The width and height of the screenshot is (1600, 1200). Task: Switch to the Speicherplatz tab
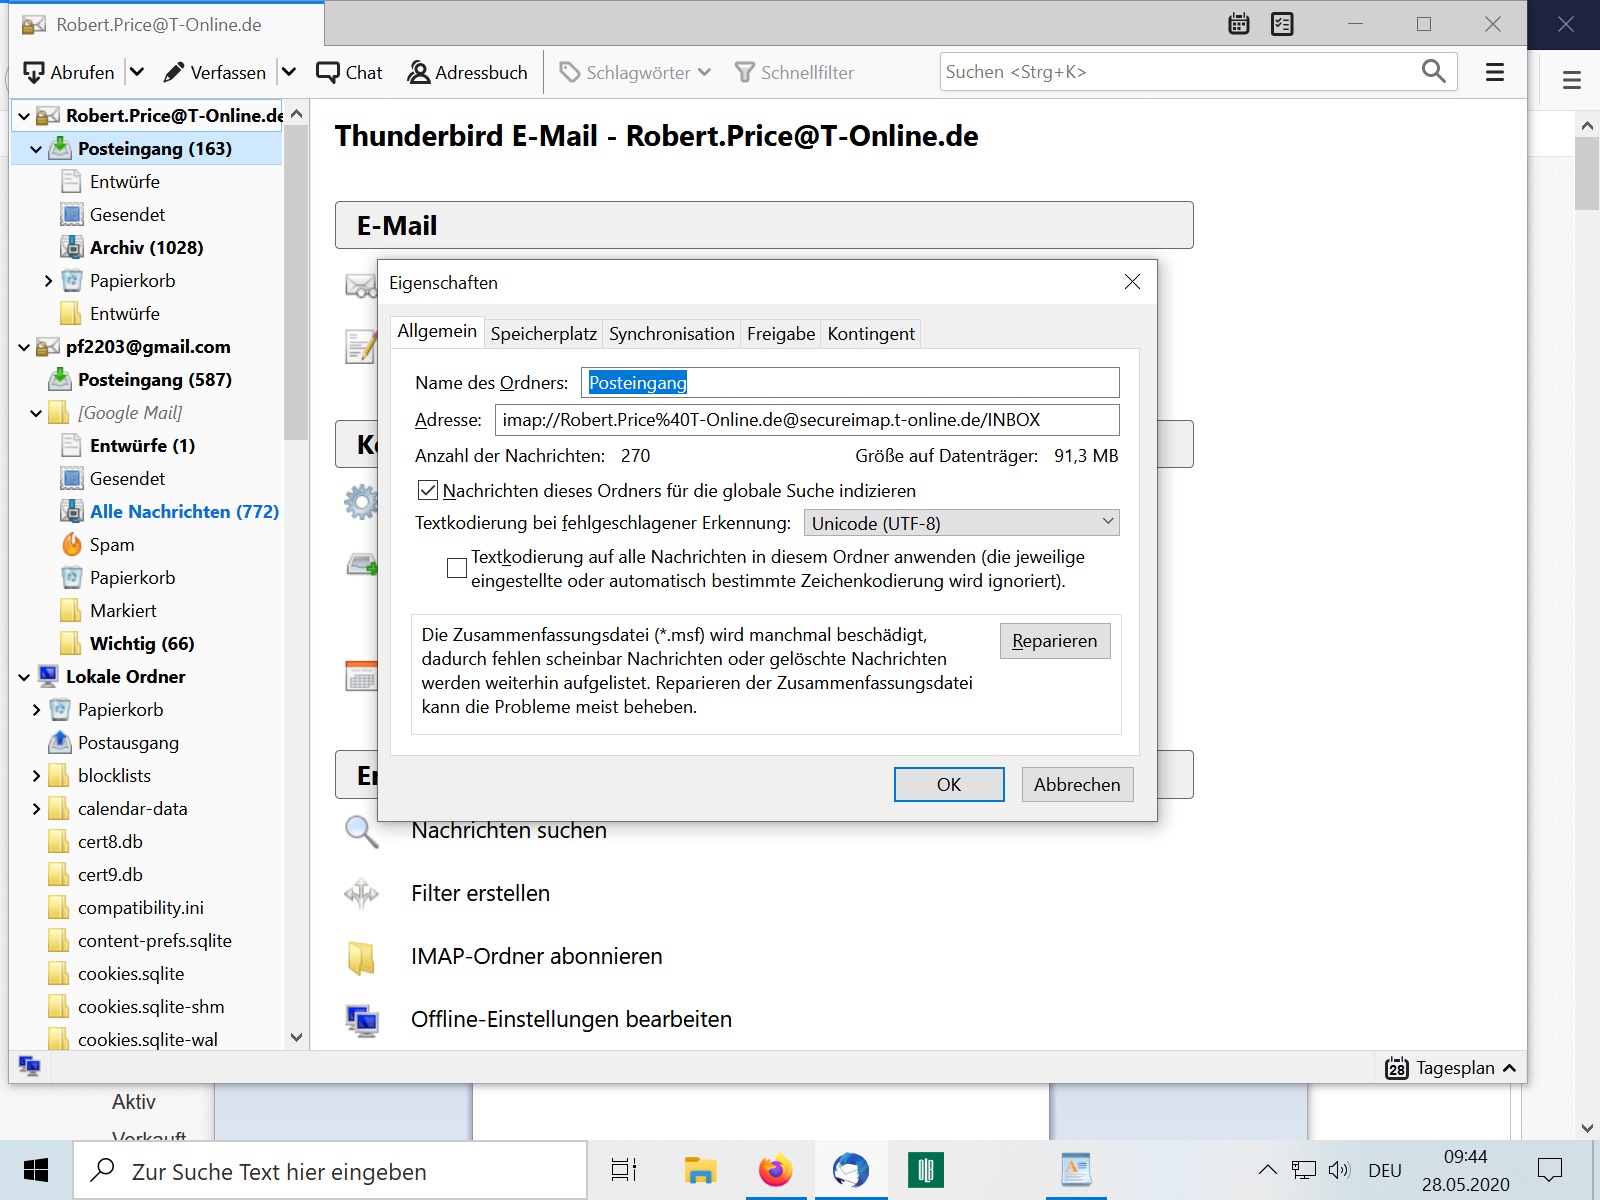tap(544, 334)
